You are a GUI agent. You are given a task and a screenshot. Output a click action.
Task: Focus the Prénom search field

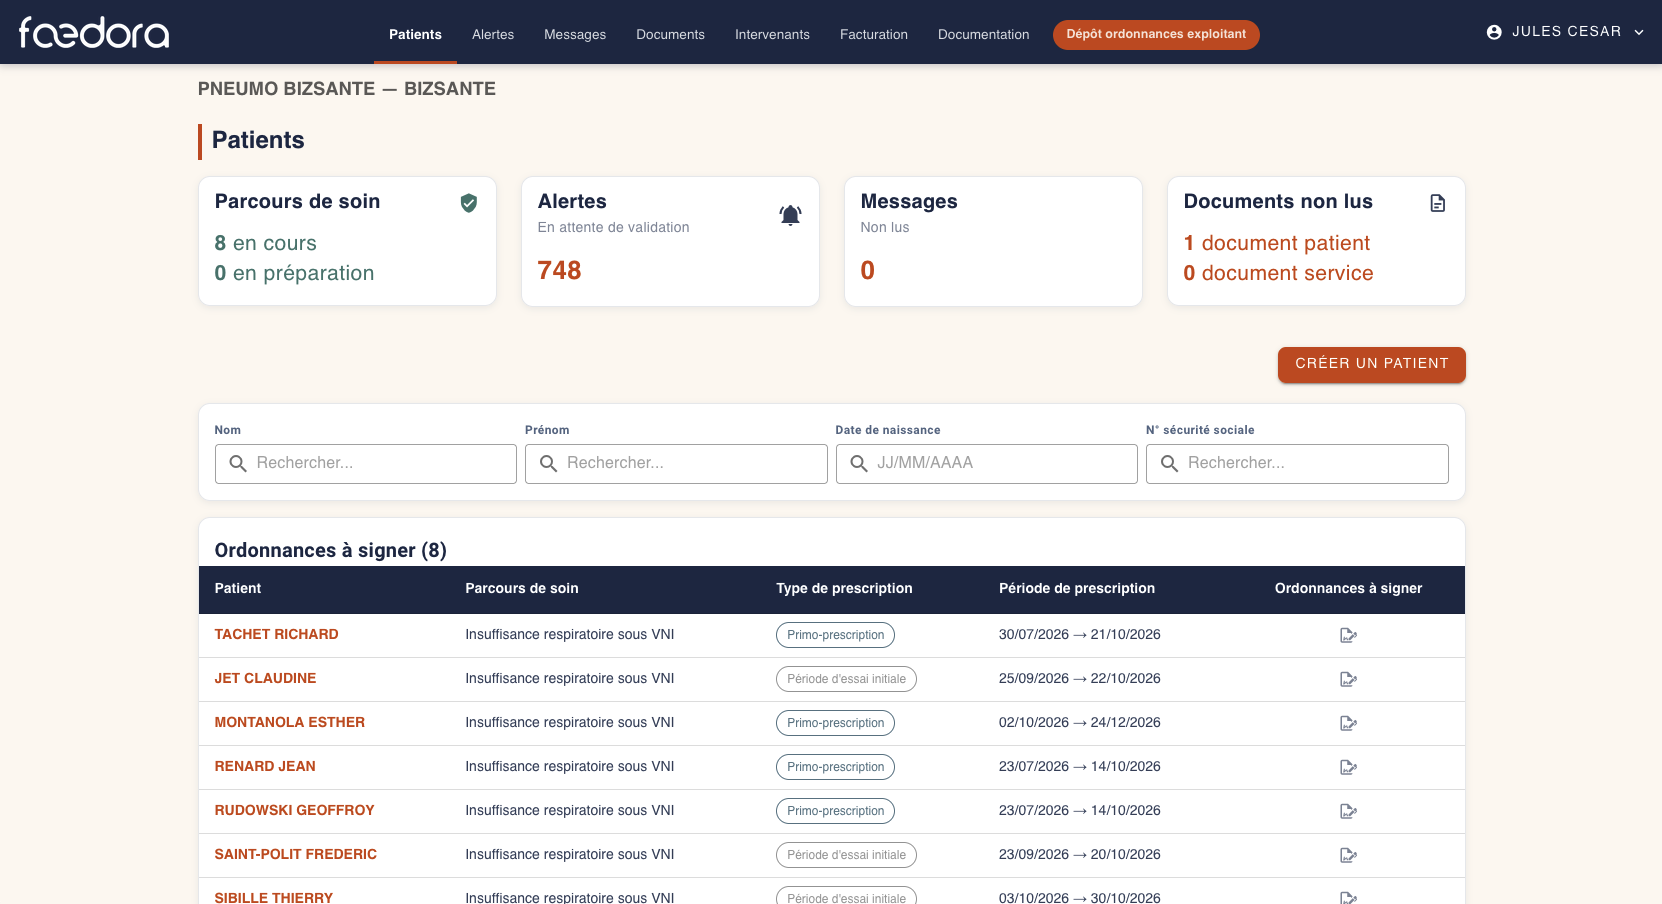point(676,464)
